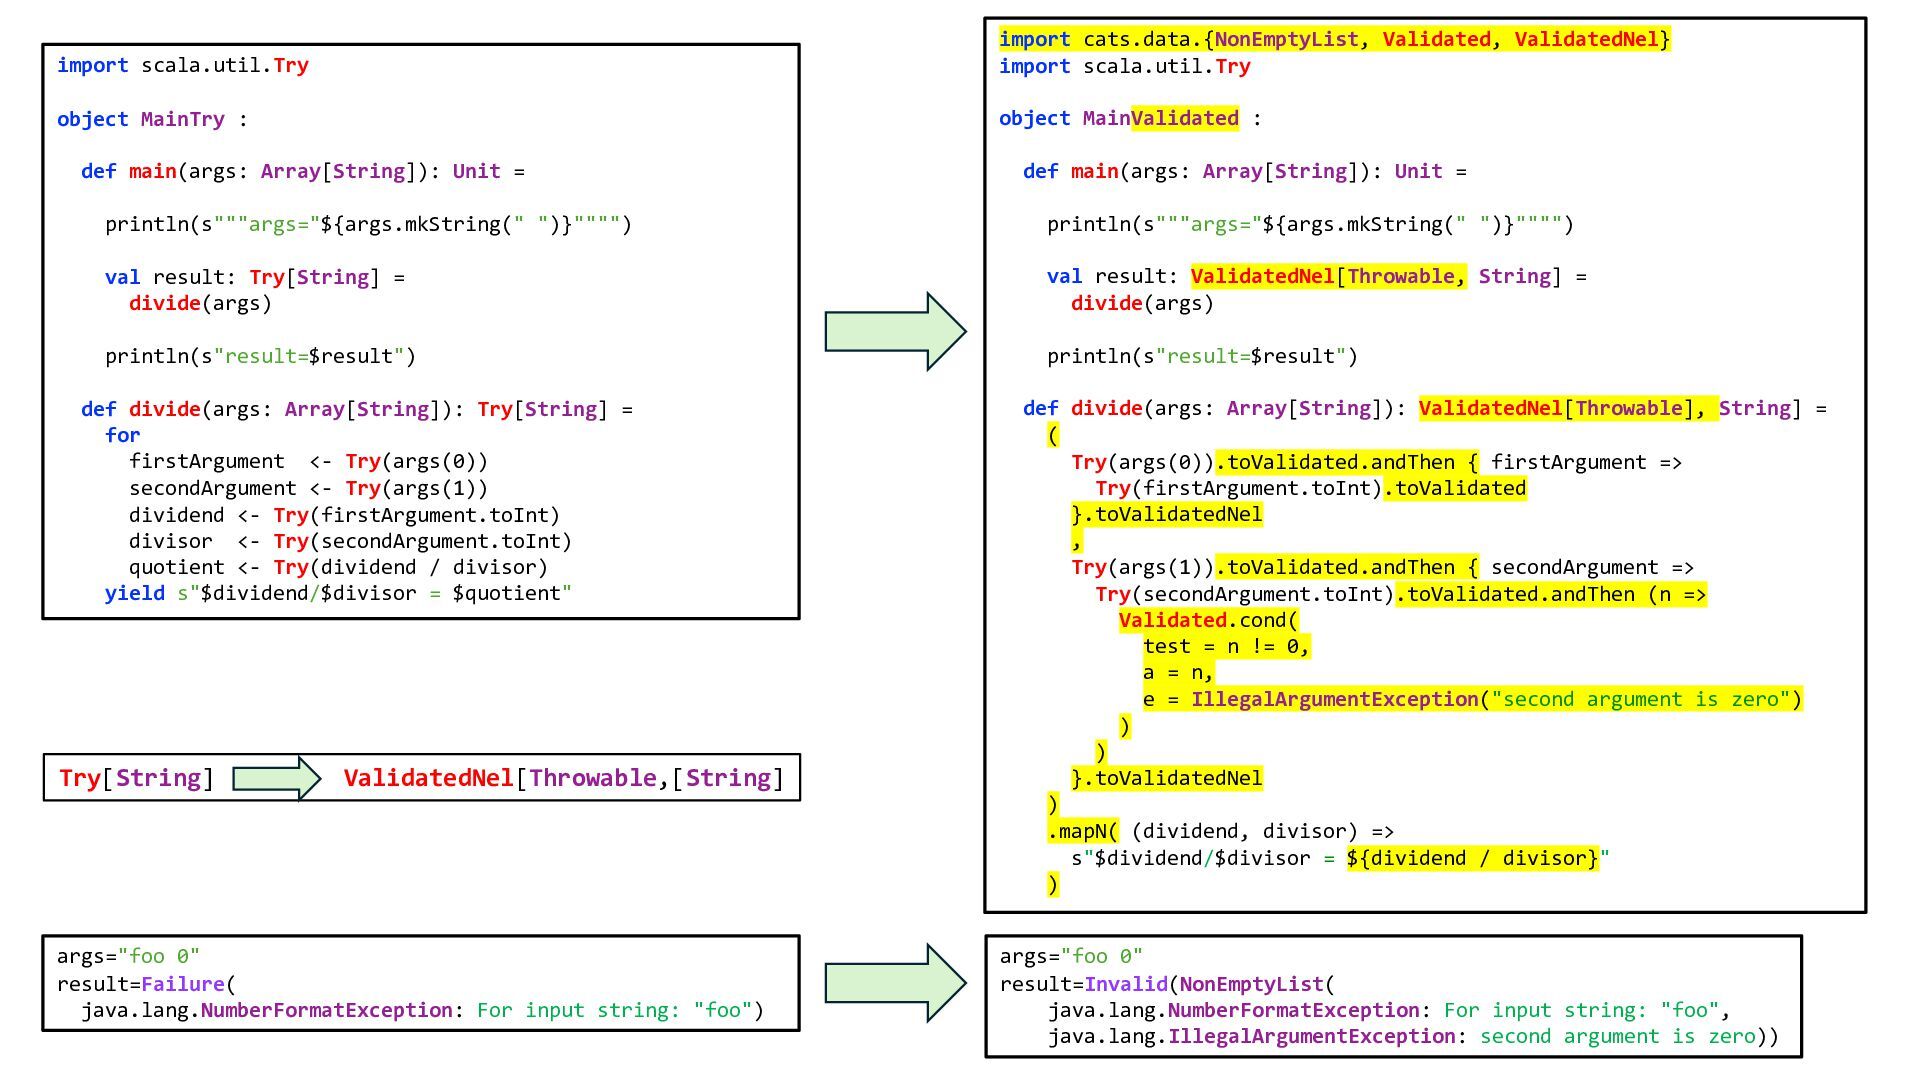Click 'dividend <- Try(firstArgument.toInt)' line
This screenshot has height=1080, width=1920.
[x=344, y=515]
